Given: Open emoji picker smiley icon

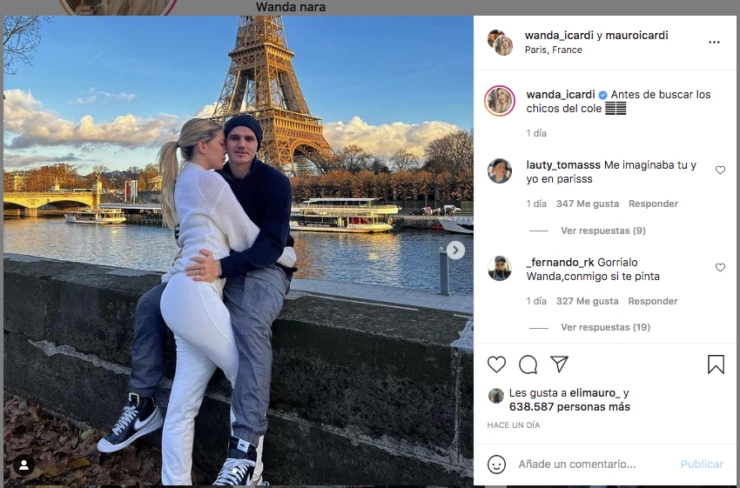Looking at the screenshot, I should (496, 464).
